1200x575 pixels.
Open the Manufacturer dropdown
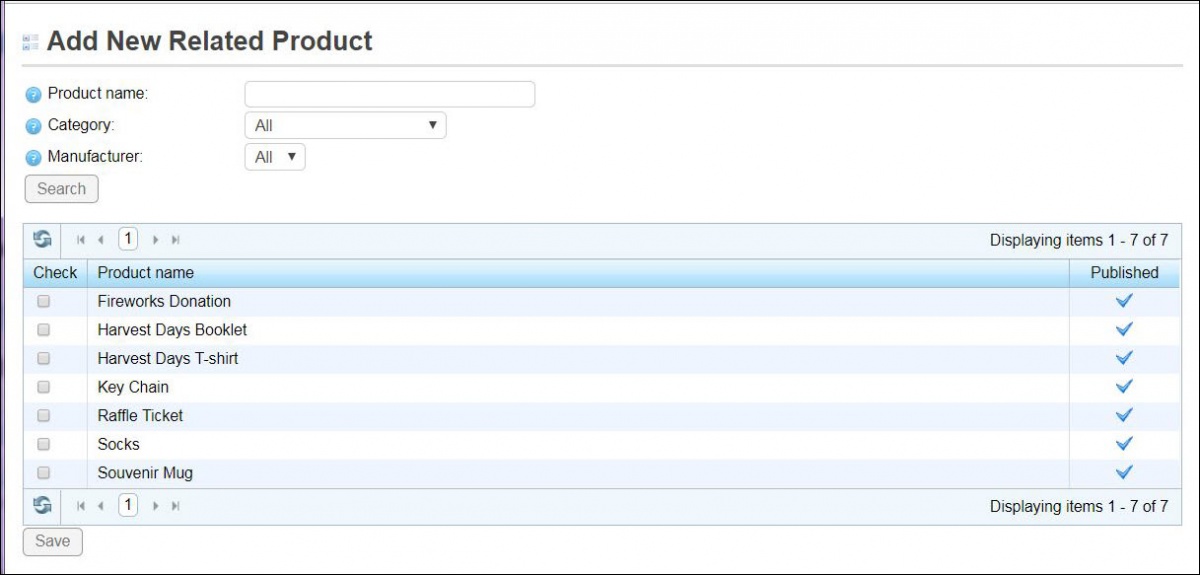coord(275,157)
